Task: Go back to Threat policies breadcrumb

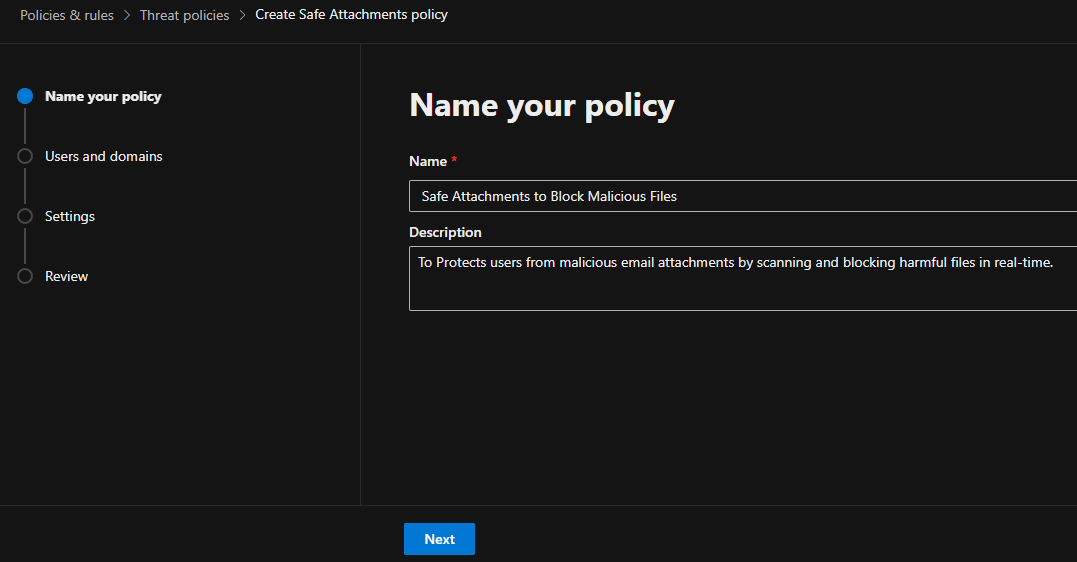Action: (x=184, y=15)
